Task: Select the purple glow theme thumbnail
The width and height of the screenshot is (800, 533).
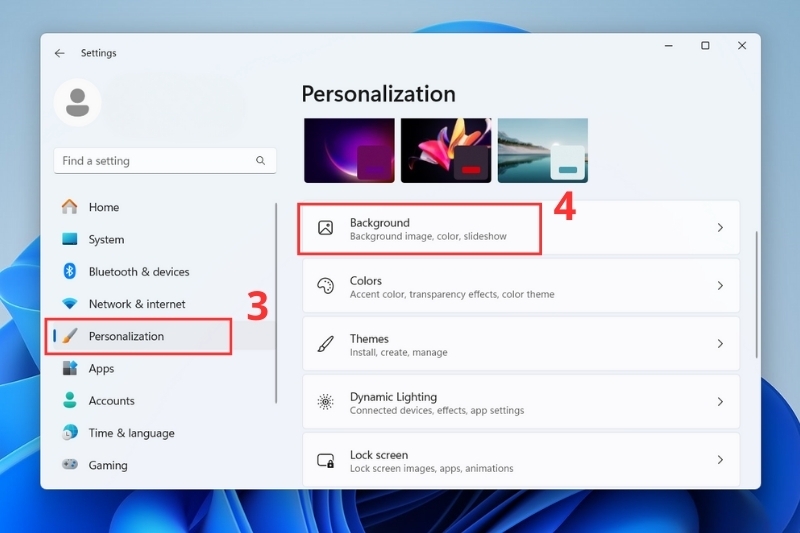Action: click(349, 150)
